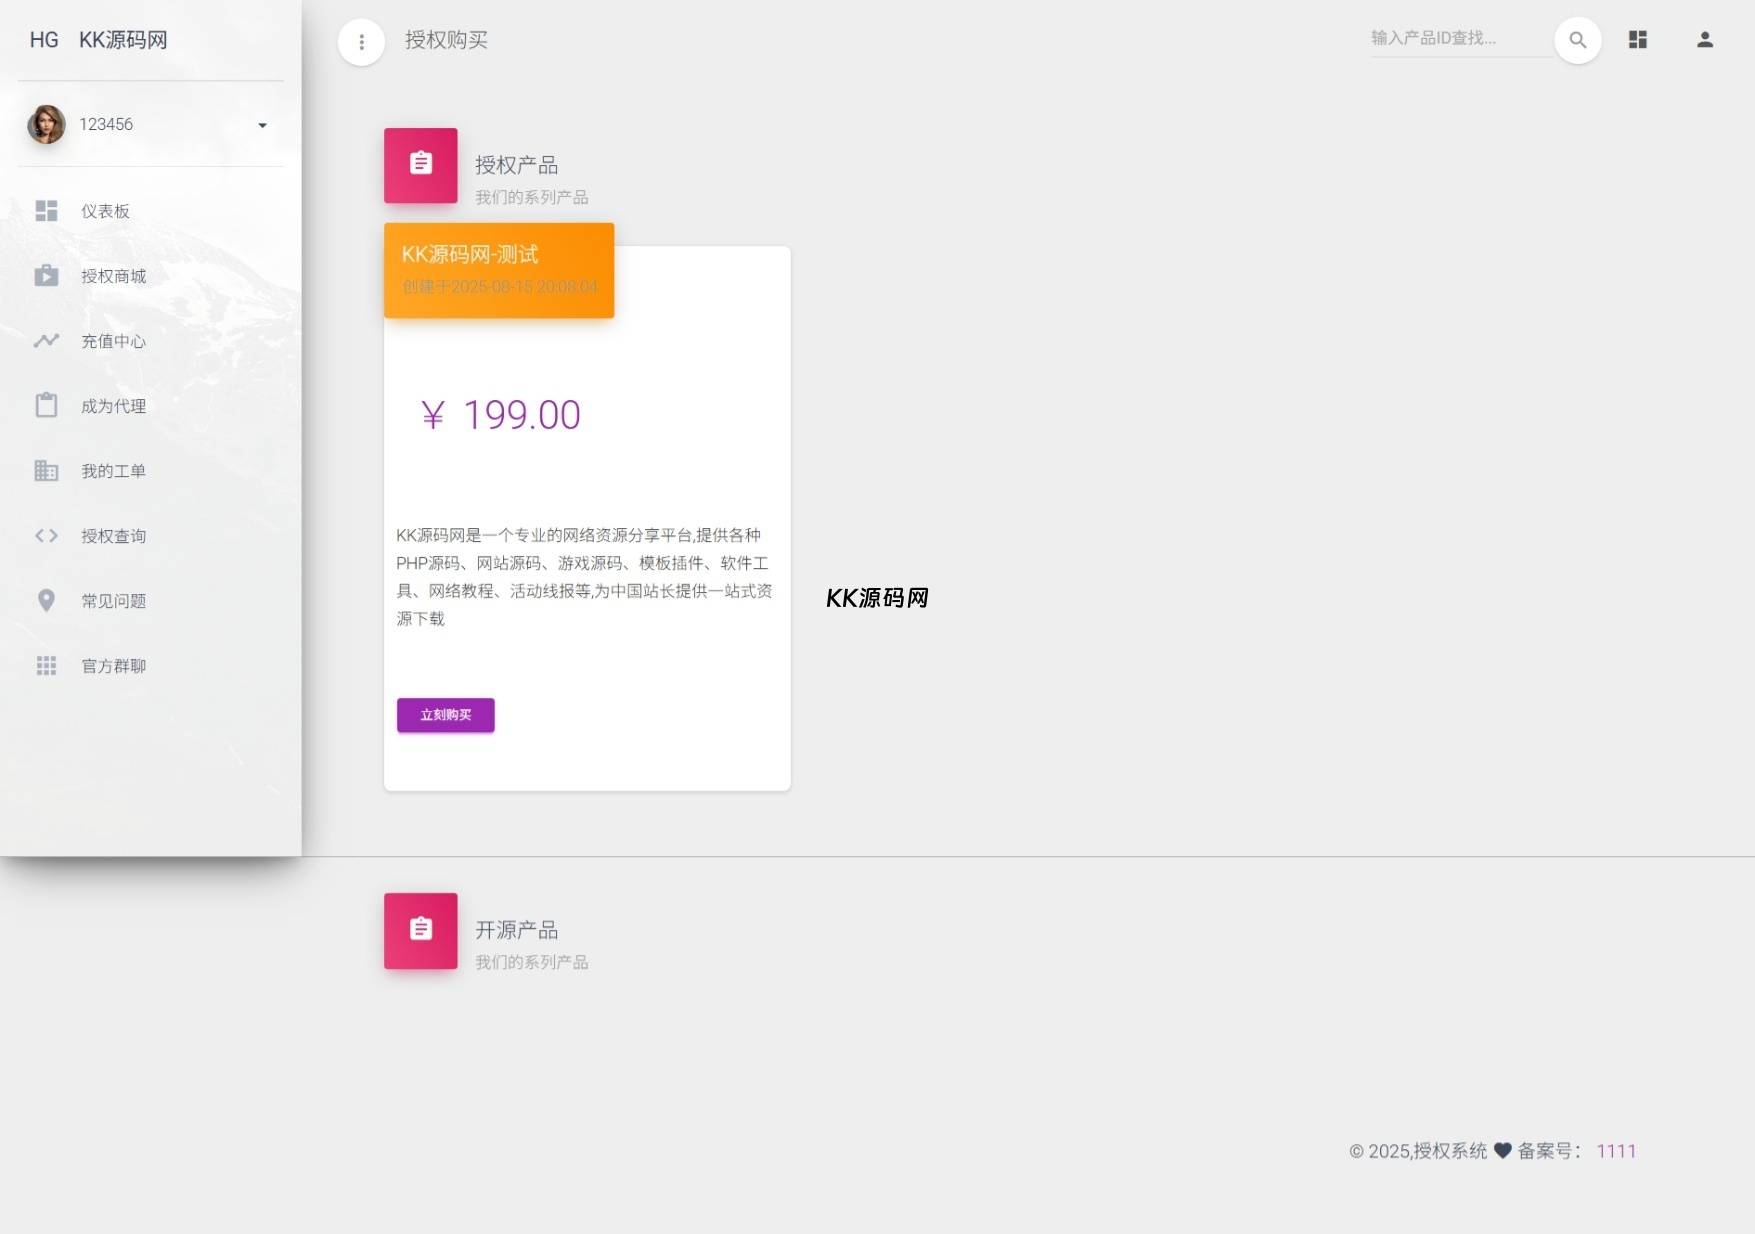This screenshot has height=1234, width=1755.
Task: Click the 授权查询 code brackets icon
Action: coord(46,536)
